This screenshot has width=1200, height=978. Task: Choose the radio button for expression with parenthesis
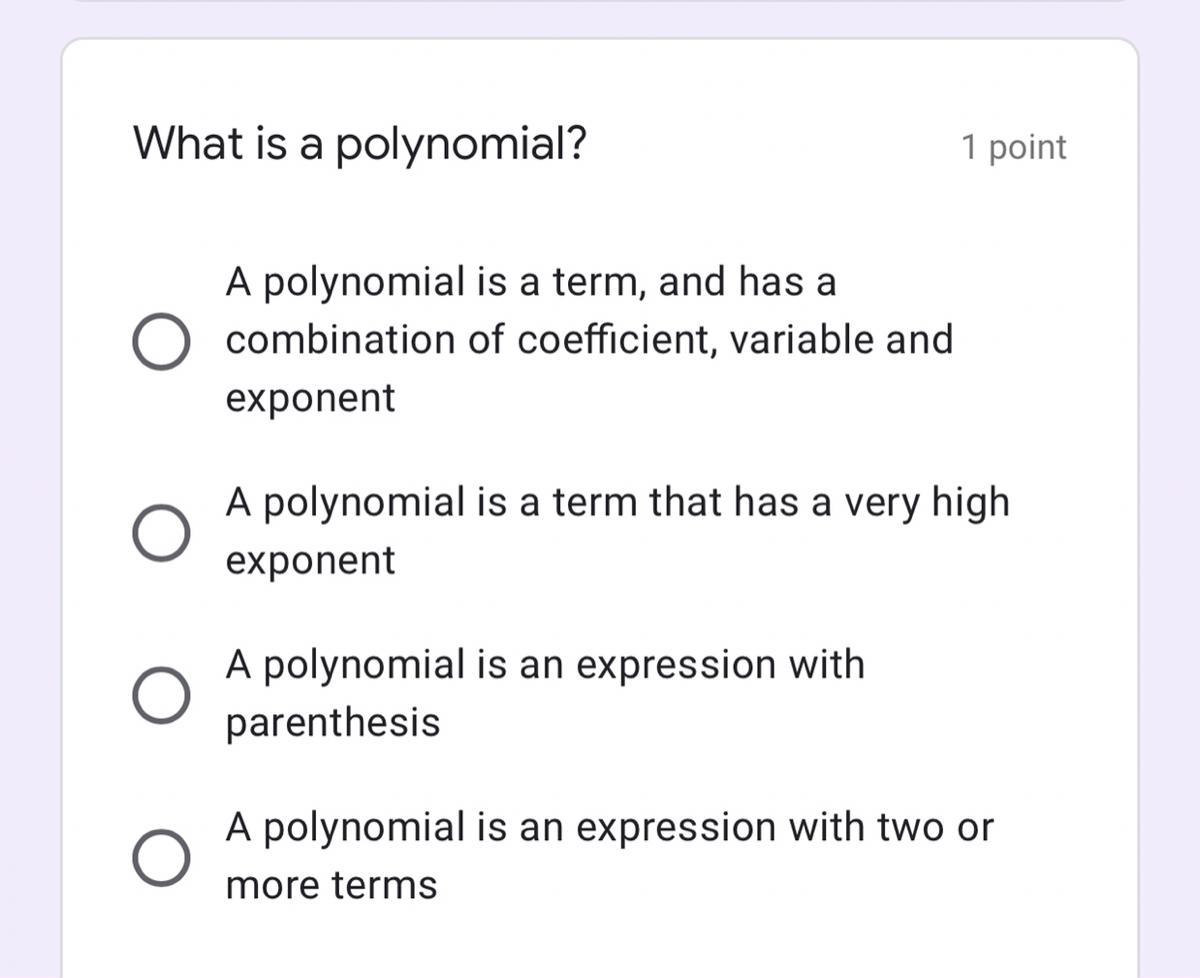[x=160, y=694]
